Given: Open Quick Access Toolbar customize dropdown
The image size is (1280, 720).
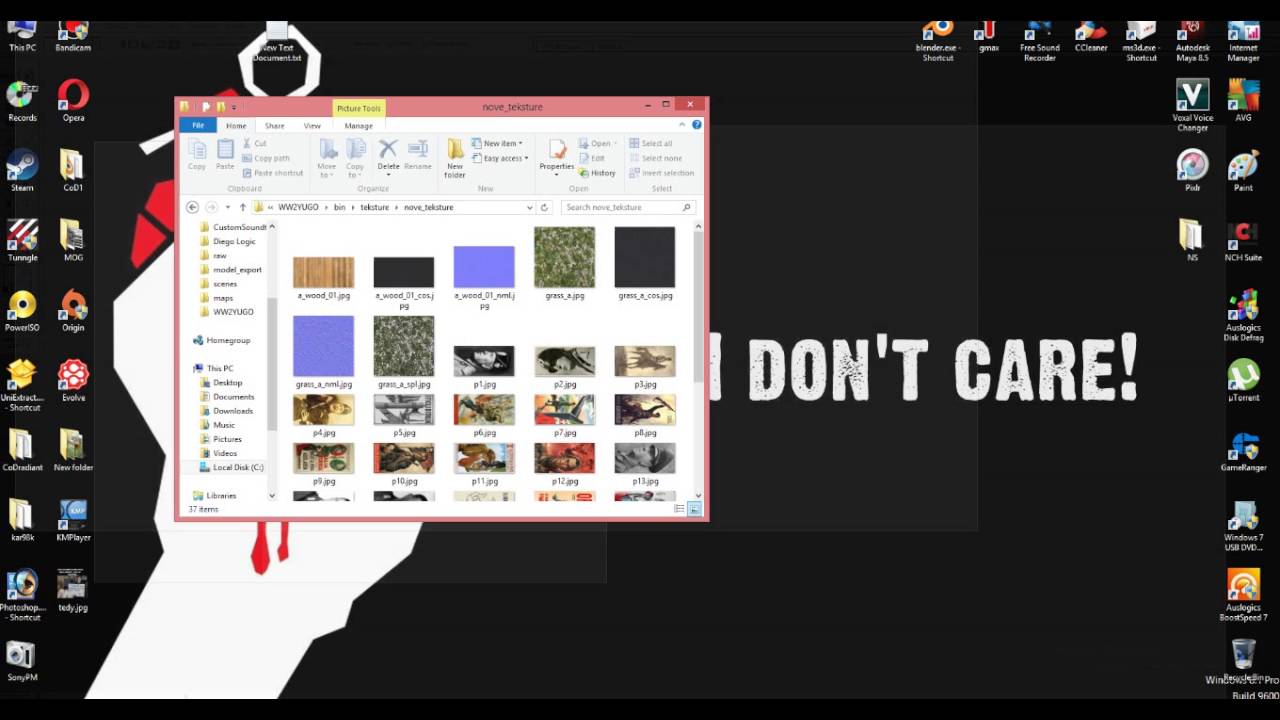Looking at the screenshot, I should click(x=234, y=107).
